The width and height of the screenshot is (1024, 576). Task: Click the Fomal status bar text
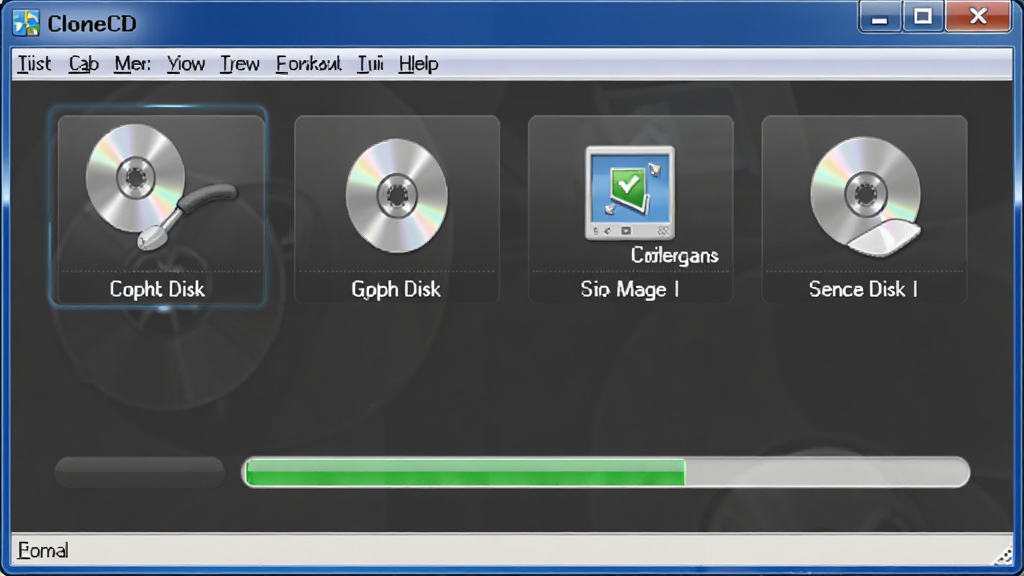(42, 551)
